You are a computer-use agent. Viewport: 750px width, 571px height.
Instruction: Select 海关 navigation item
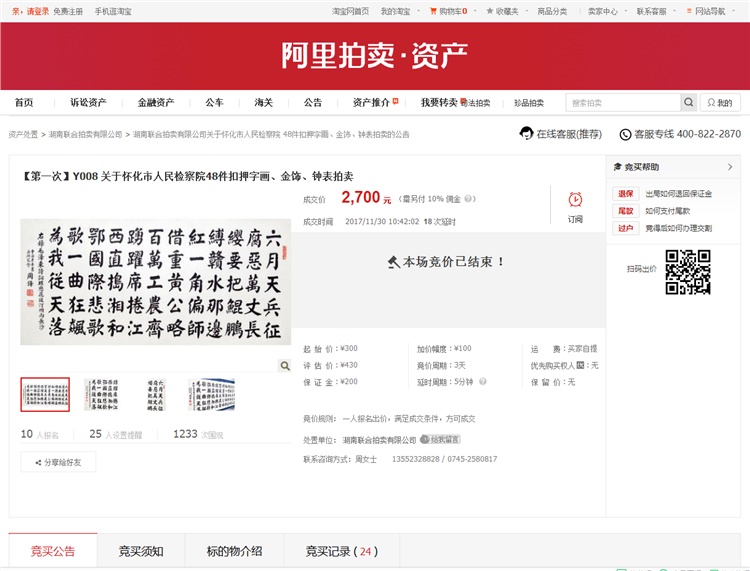(x=264, y=102)
